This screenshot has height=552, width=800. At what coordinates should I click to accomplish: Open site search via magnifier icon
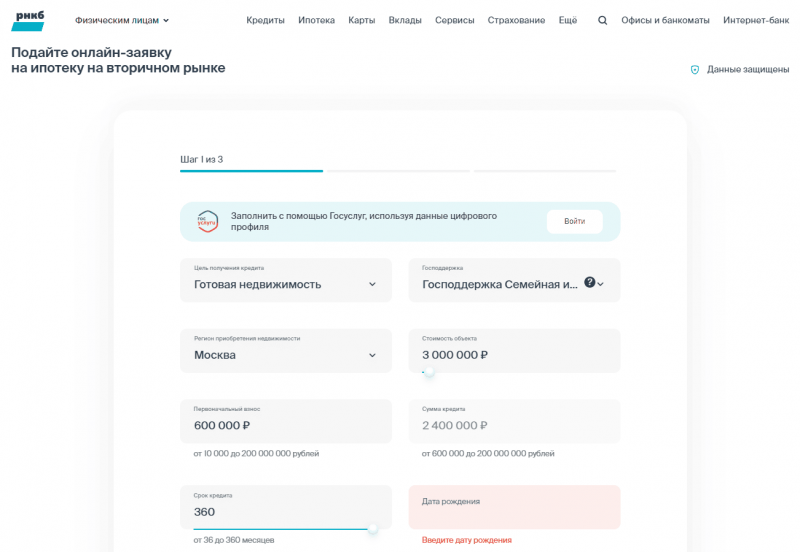602,20
